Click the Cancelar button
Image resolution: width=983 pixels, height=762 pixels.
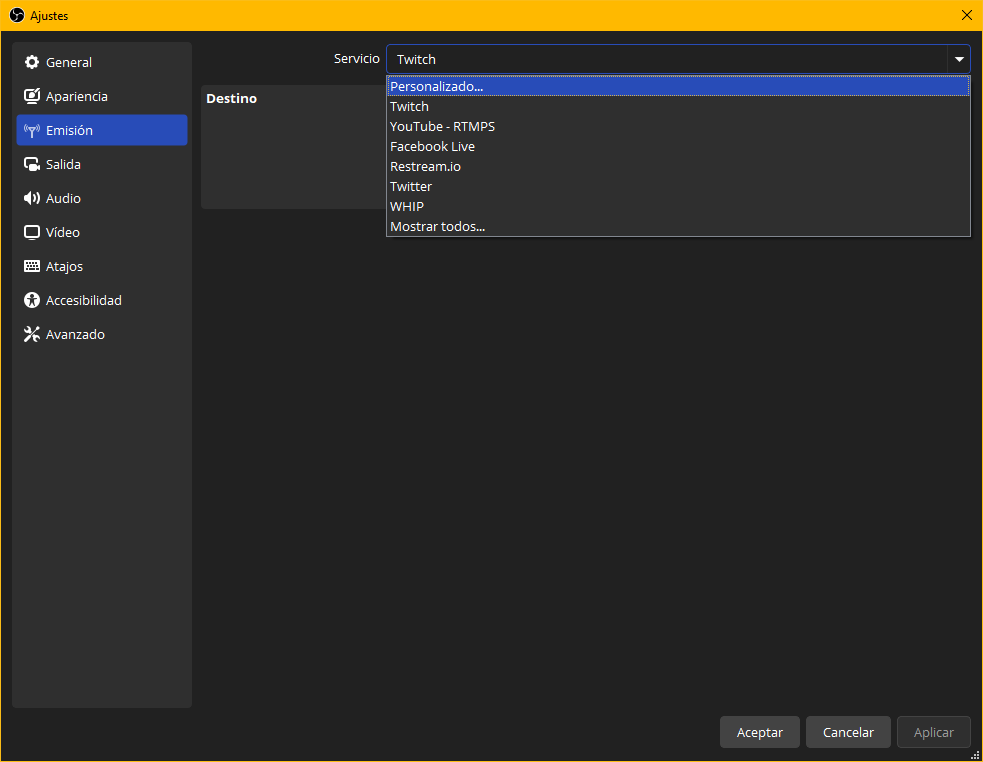tap(848, 732)
